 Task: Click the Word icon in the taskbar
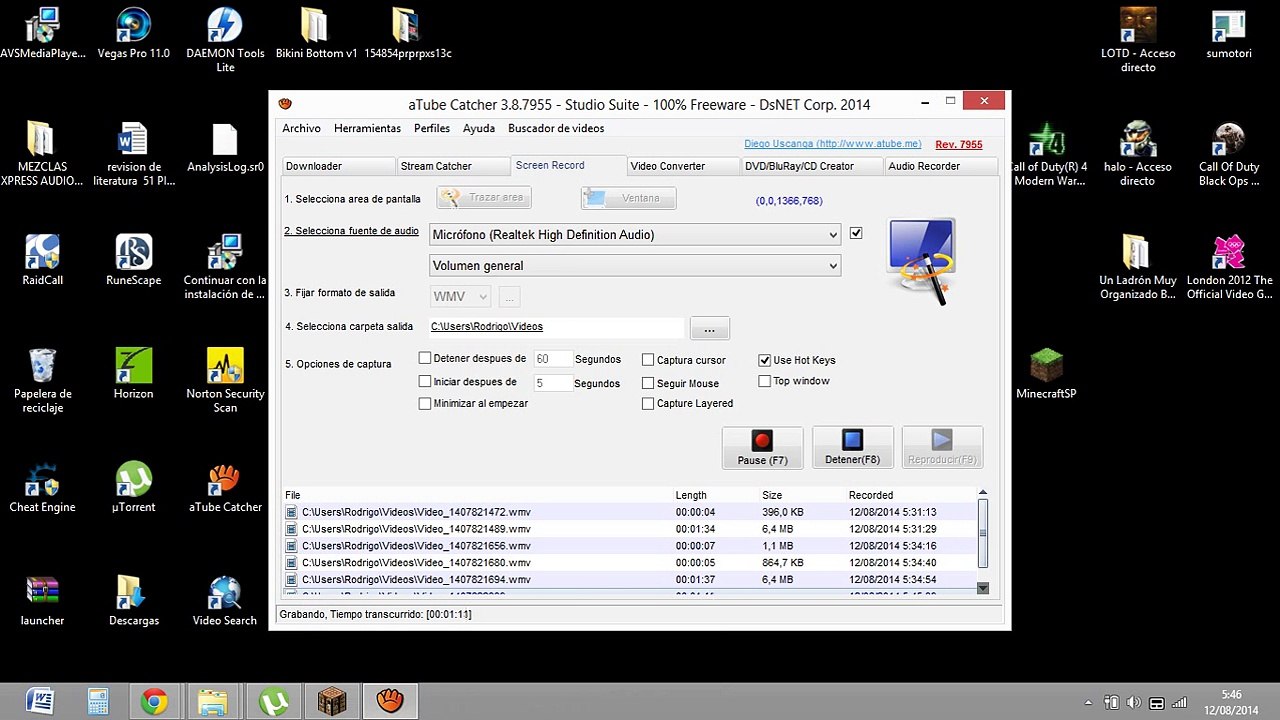(40, 702)
